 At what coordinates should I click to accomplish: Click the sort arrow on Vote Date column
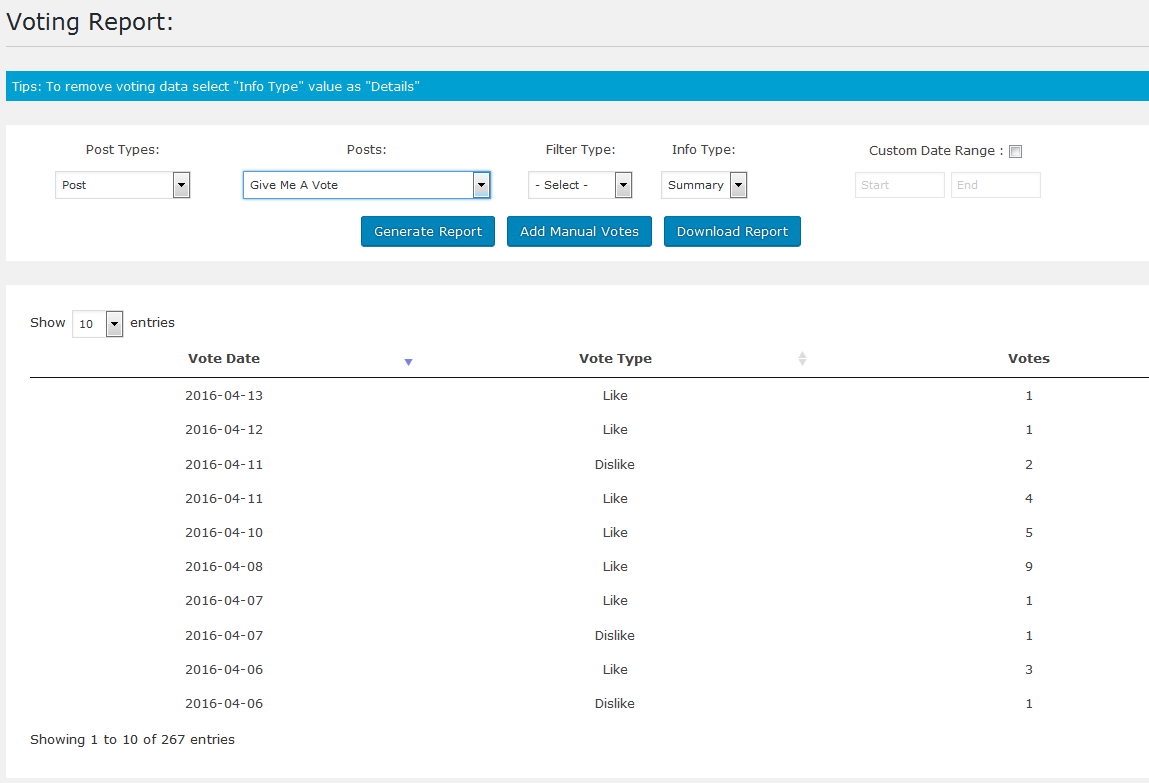(409, 362)
